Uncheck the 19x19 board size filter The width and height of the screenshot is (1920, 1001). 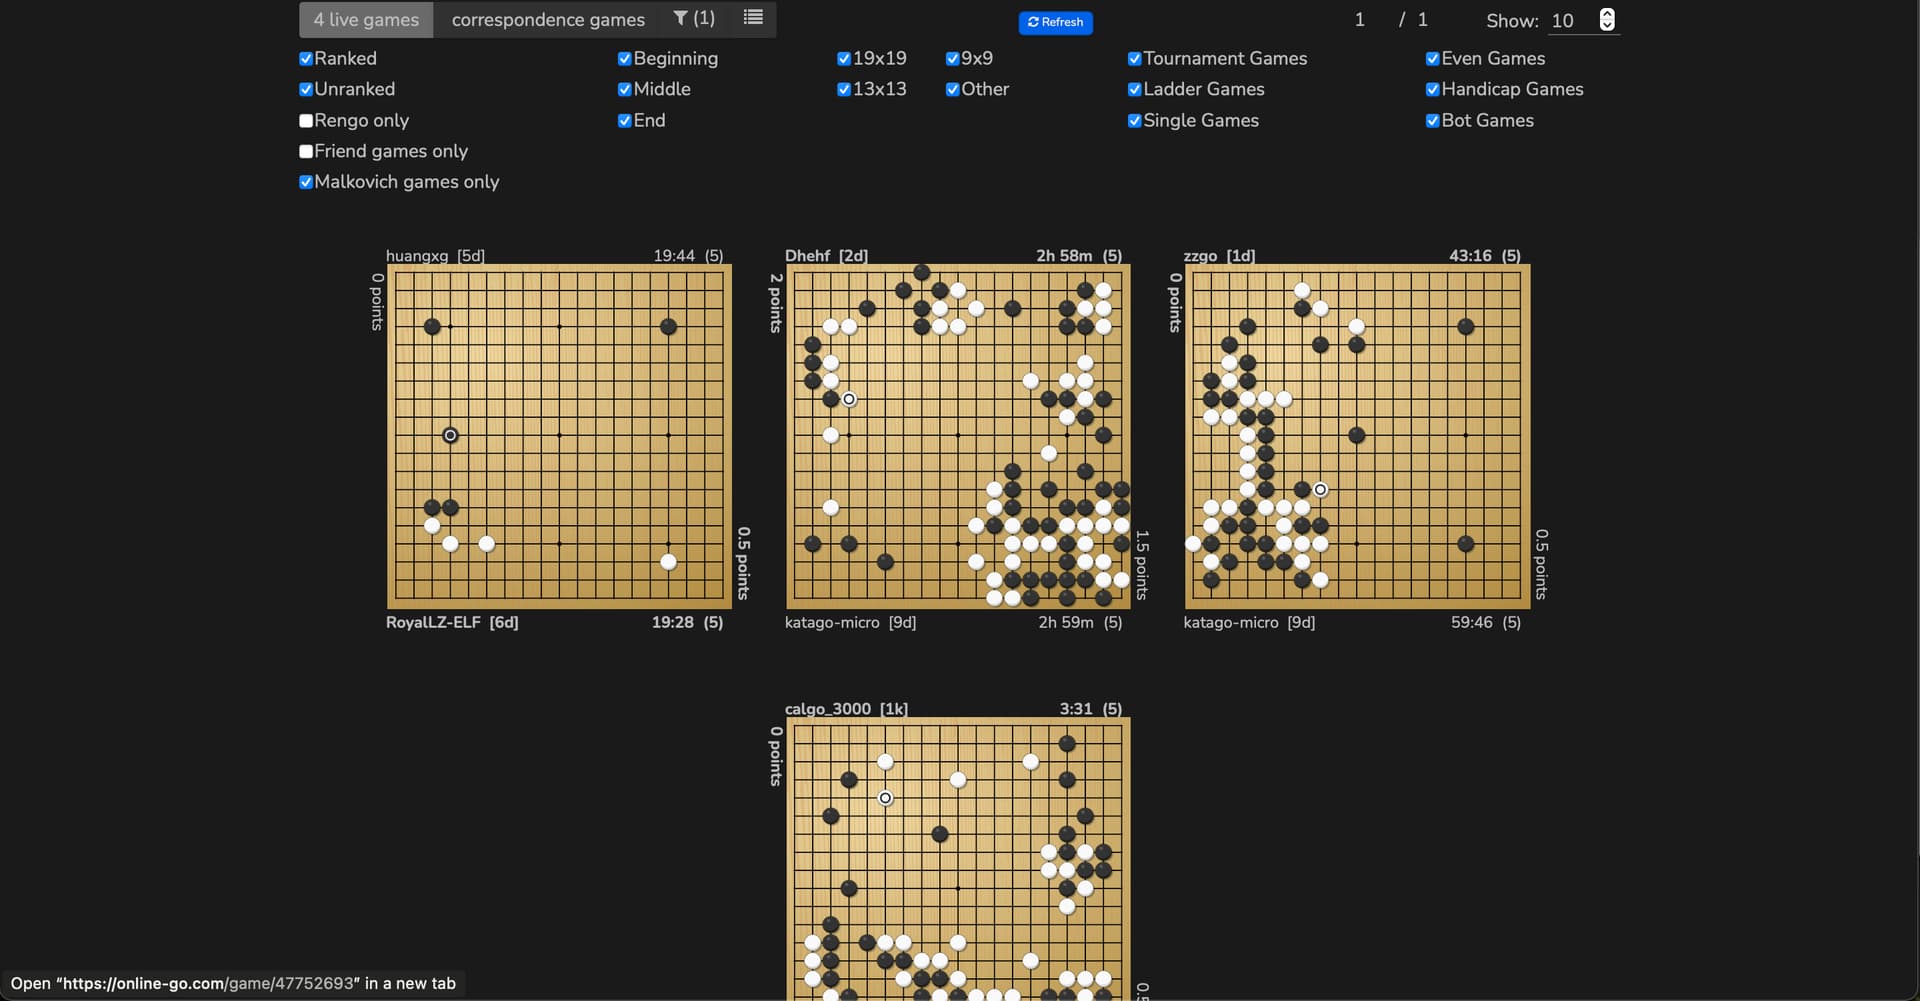(x=844, y=59)
